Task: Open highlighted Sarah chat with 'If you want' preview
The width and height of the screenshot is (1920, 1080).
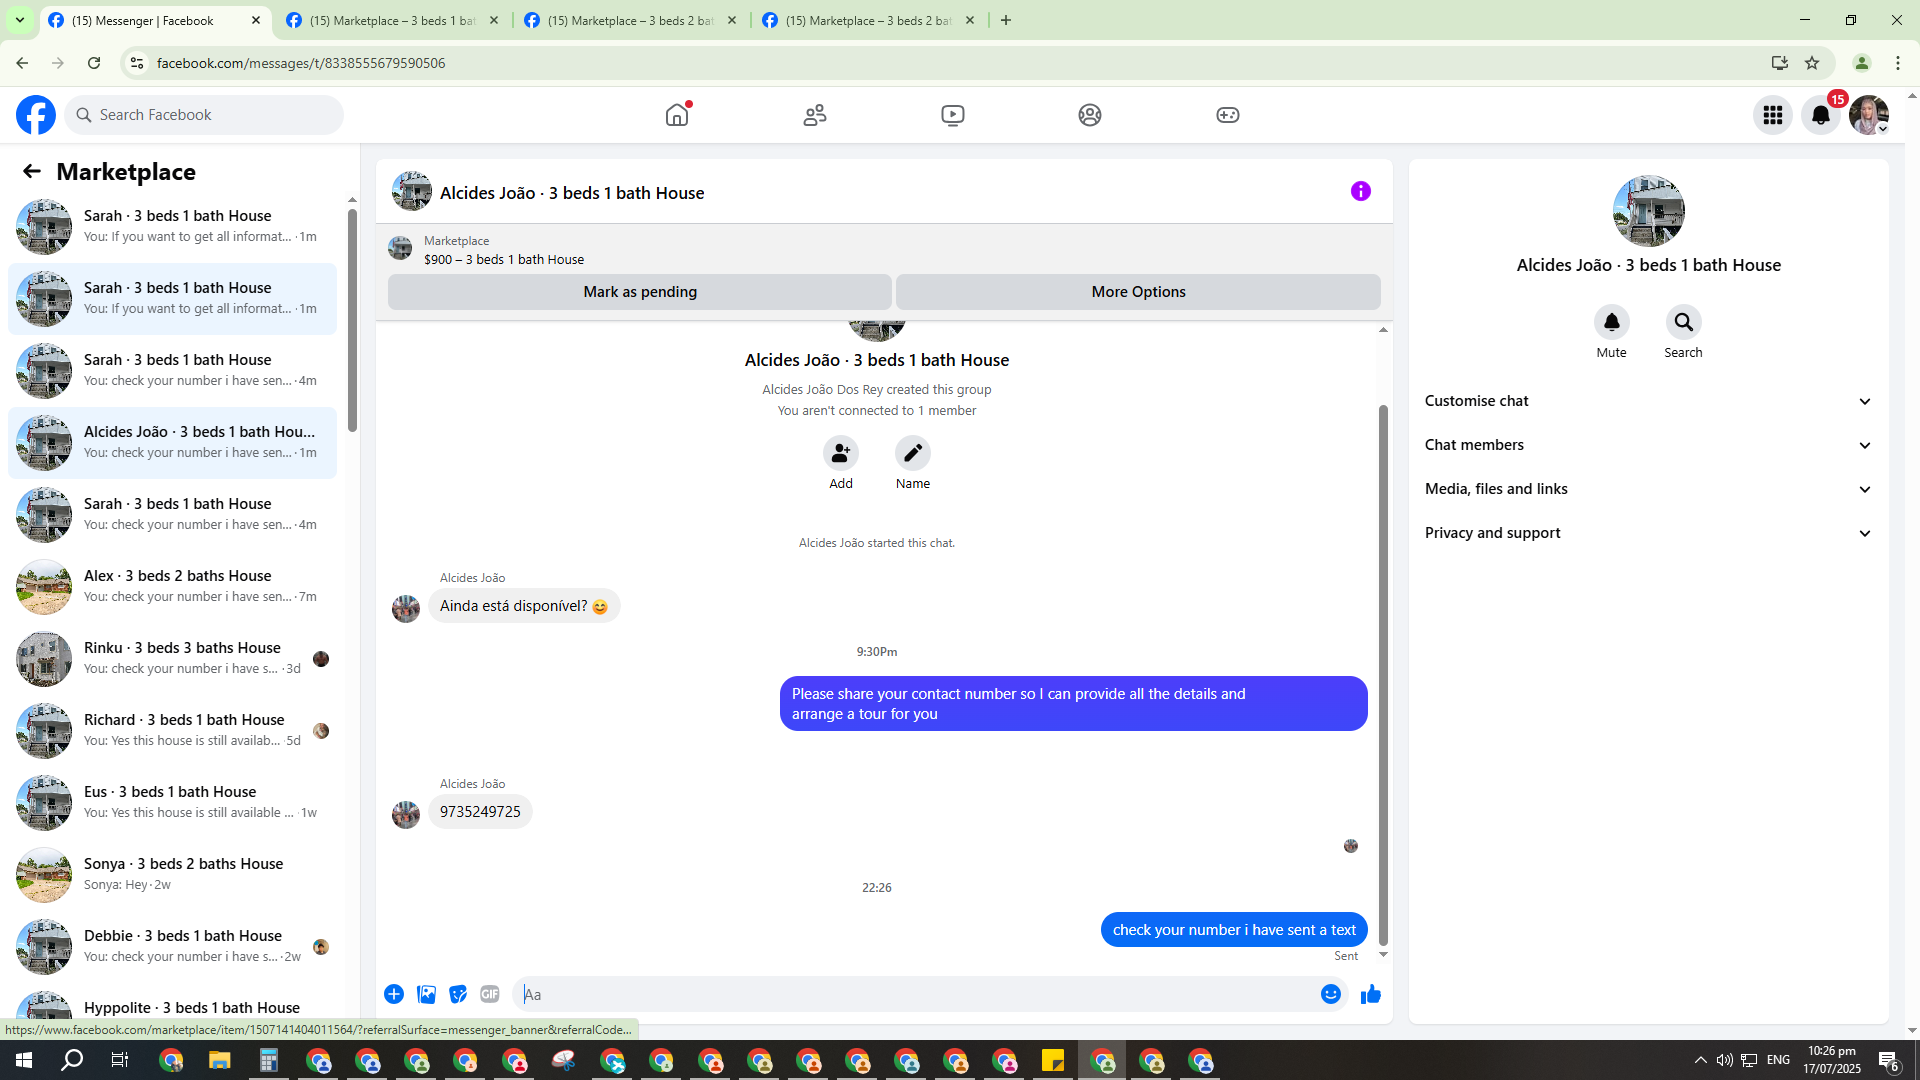Action: click(x=172, y=298)
